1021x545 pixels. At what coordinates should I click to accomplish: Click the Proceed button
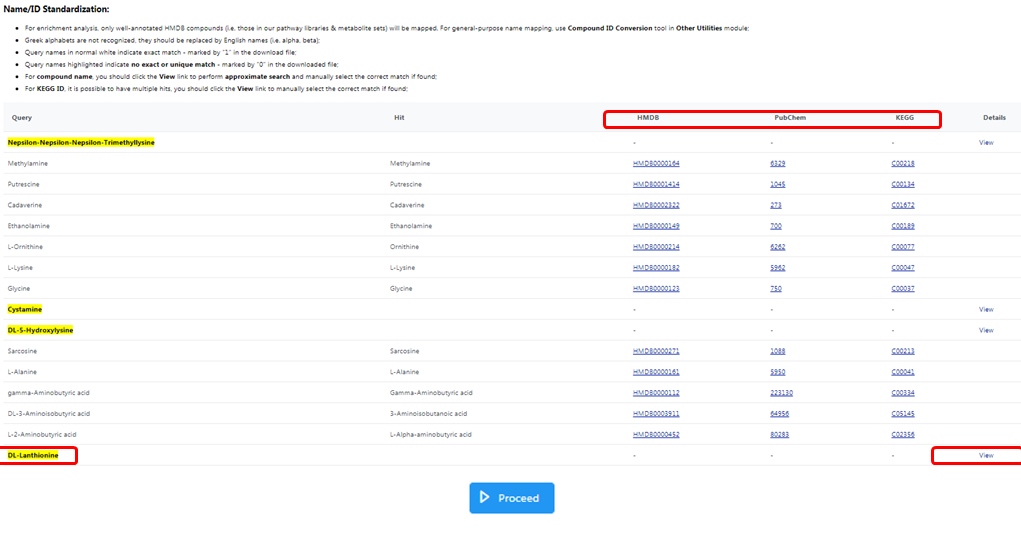click(511, 497)
